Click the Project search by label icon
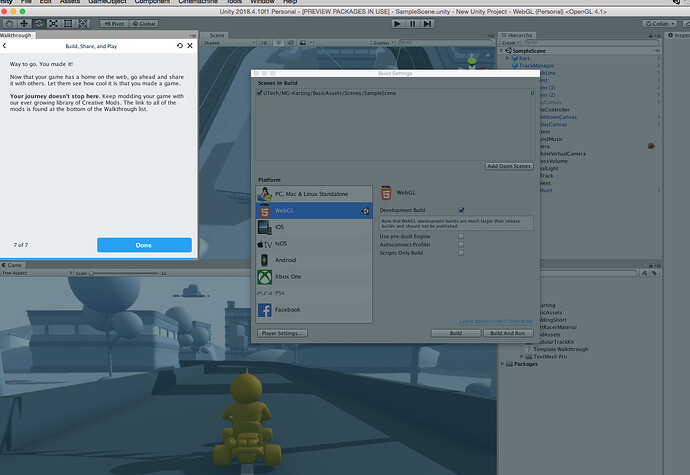 [654, 273]
